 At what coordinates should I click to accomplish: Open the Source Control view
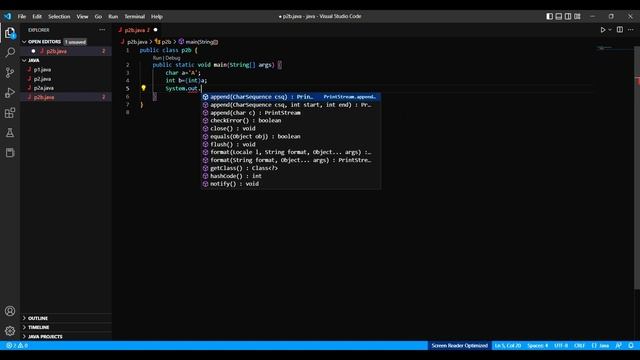click(x=10, y=73)
